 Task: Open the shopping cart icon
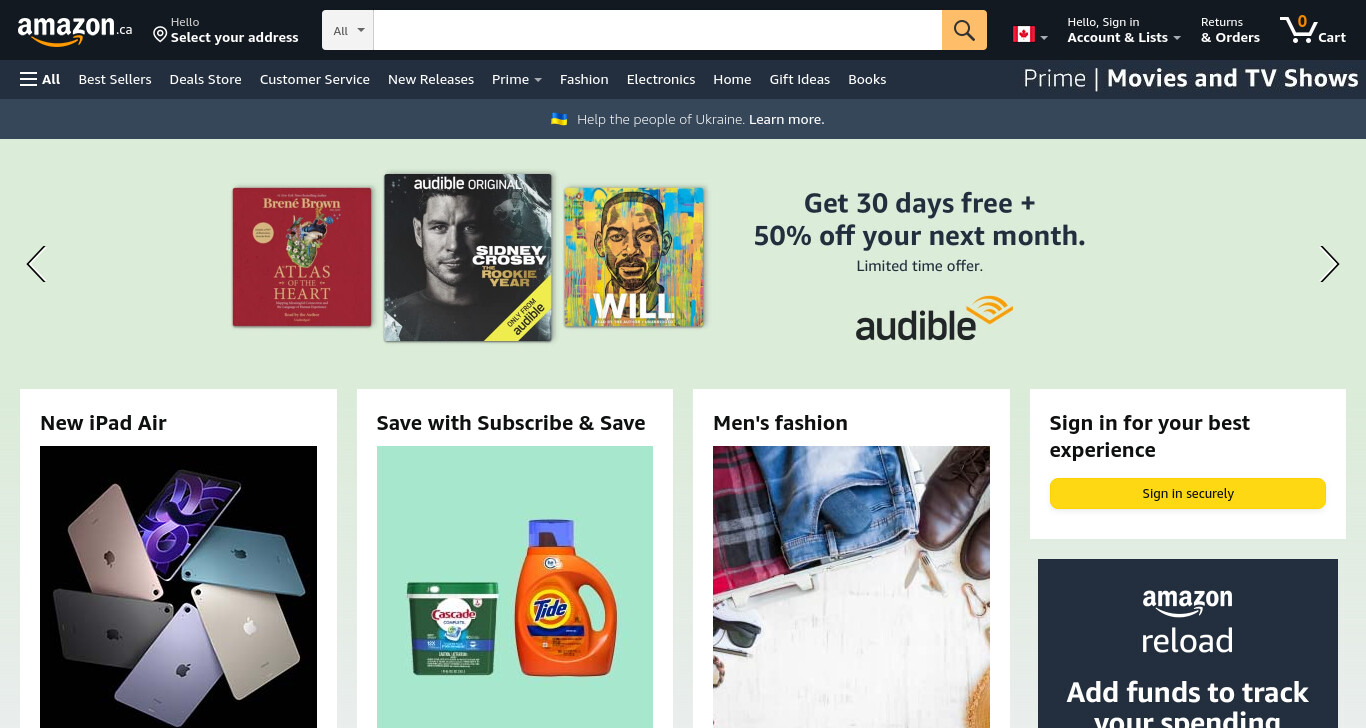coord(1312,30)
